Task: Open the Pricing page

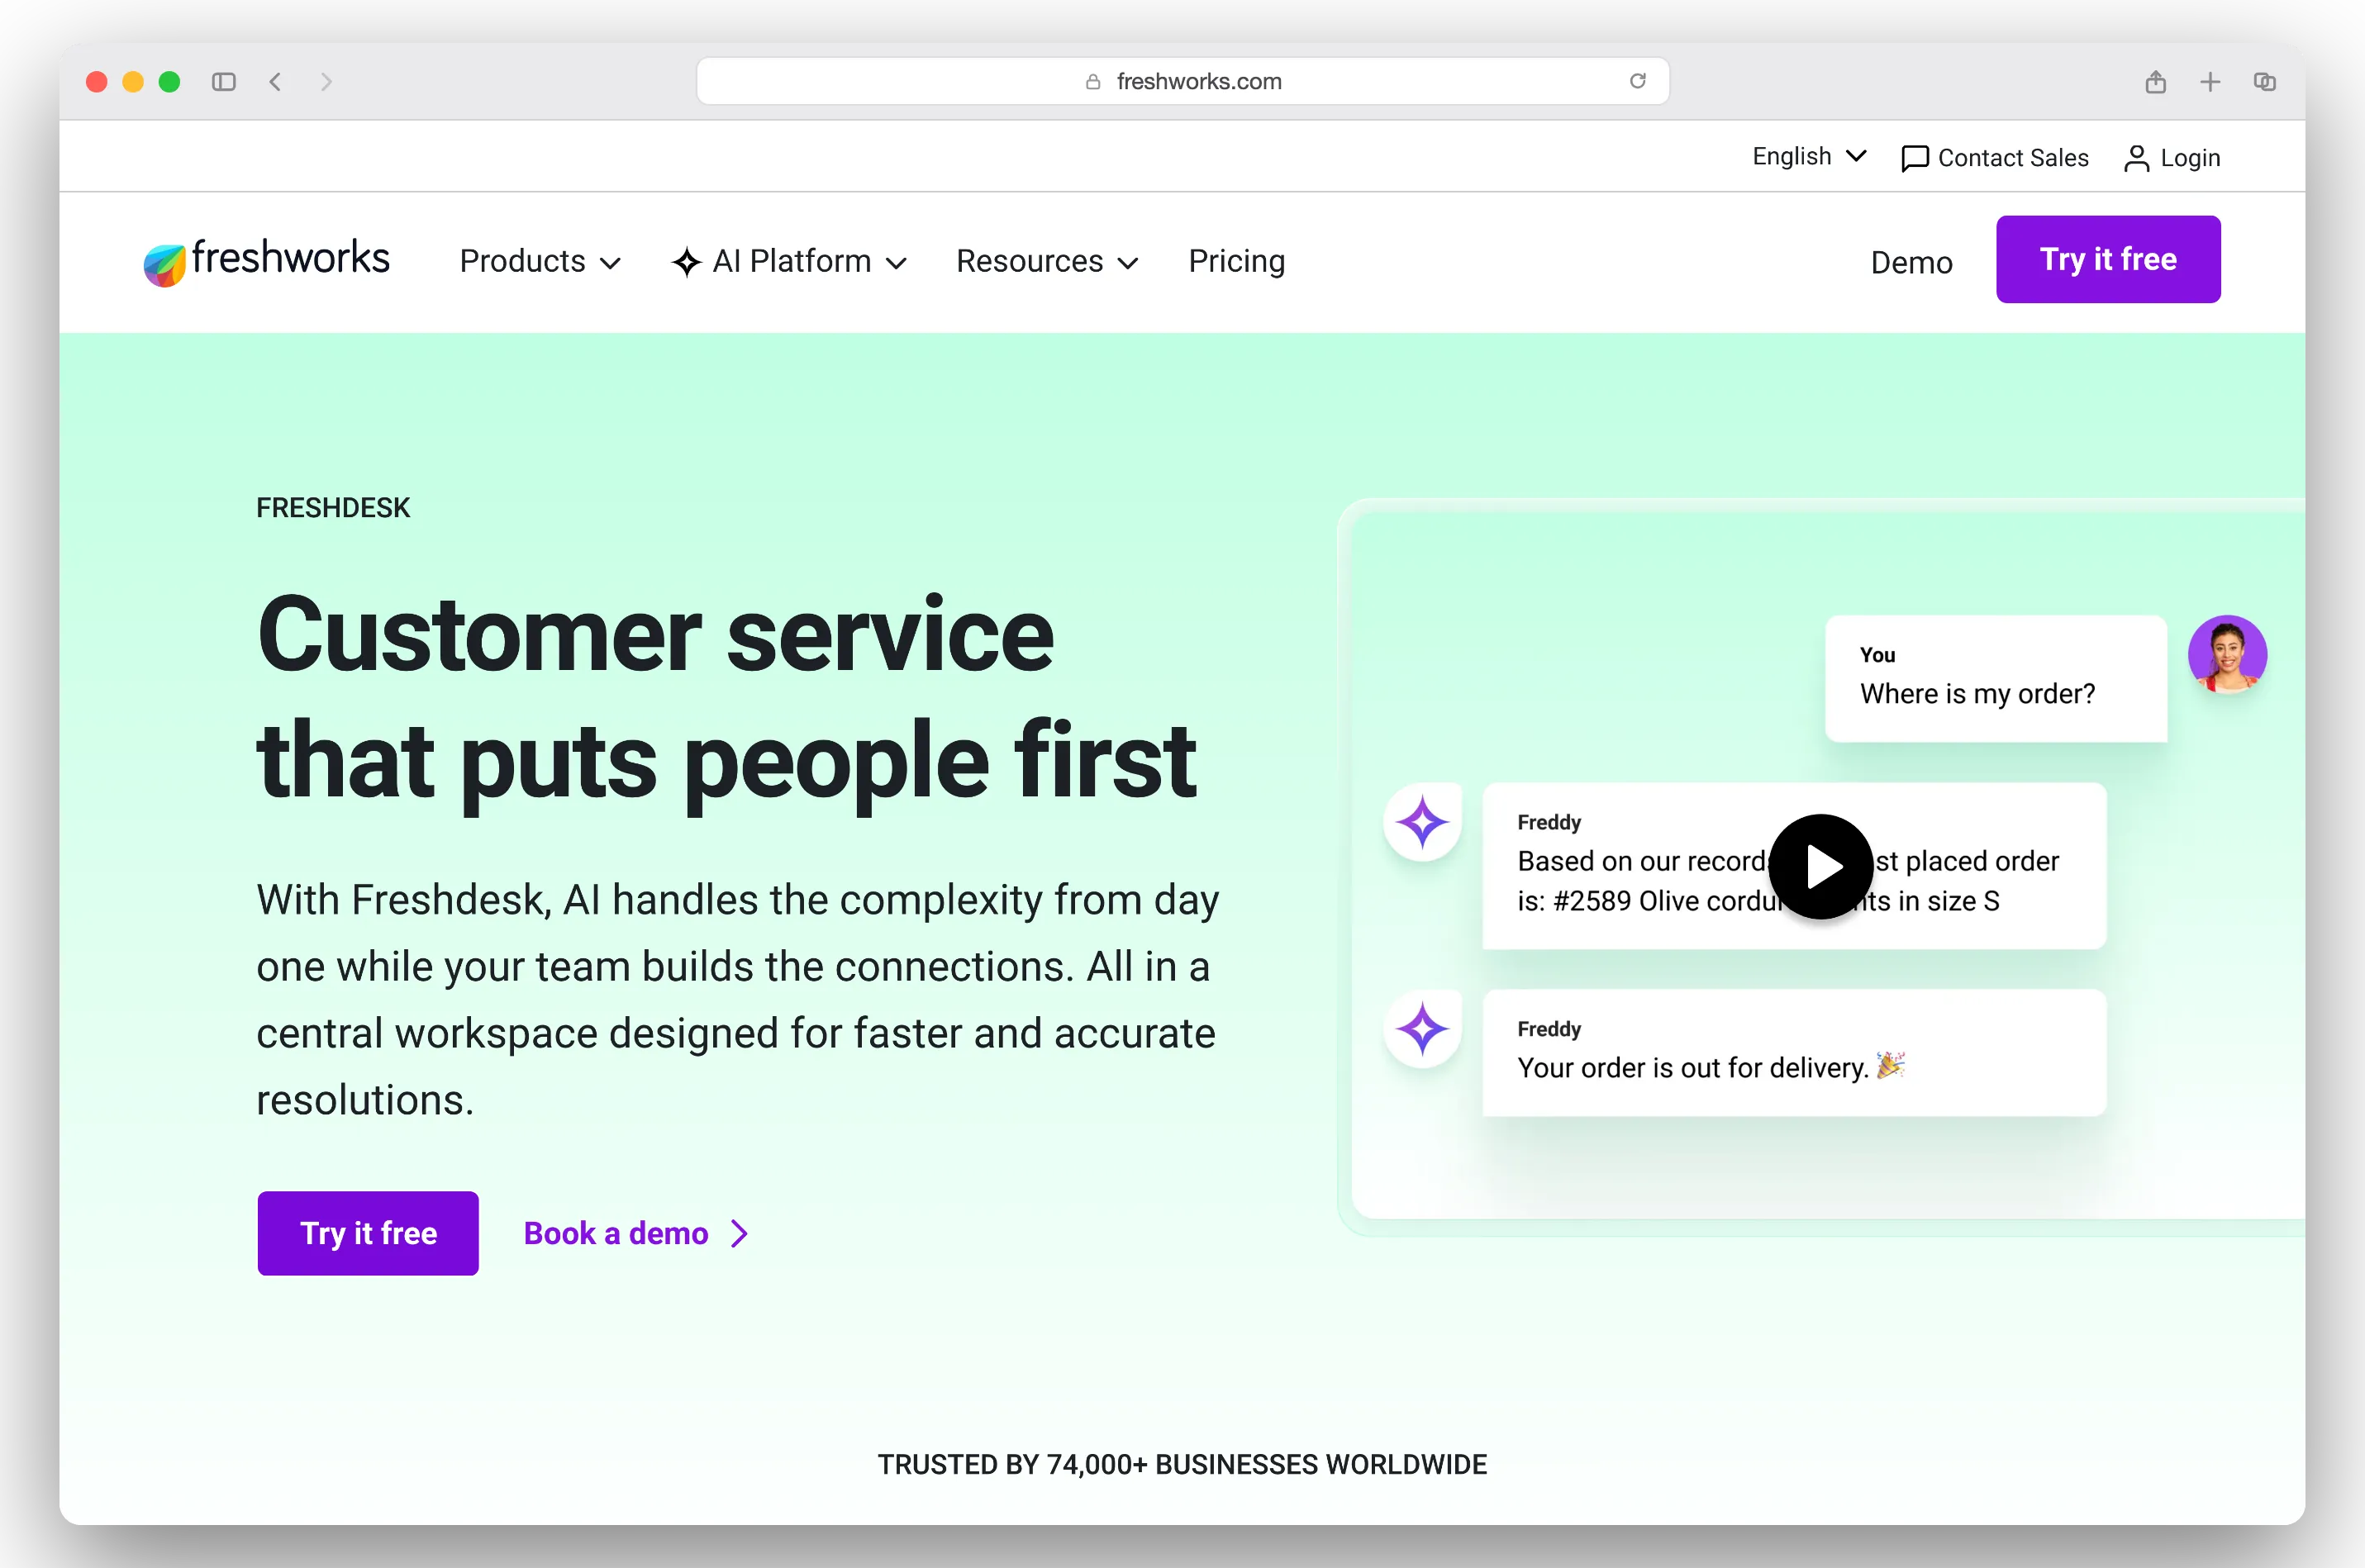Action: [1236, 261]
